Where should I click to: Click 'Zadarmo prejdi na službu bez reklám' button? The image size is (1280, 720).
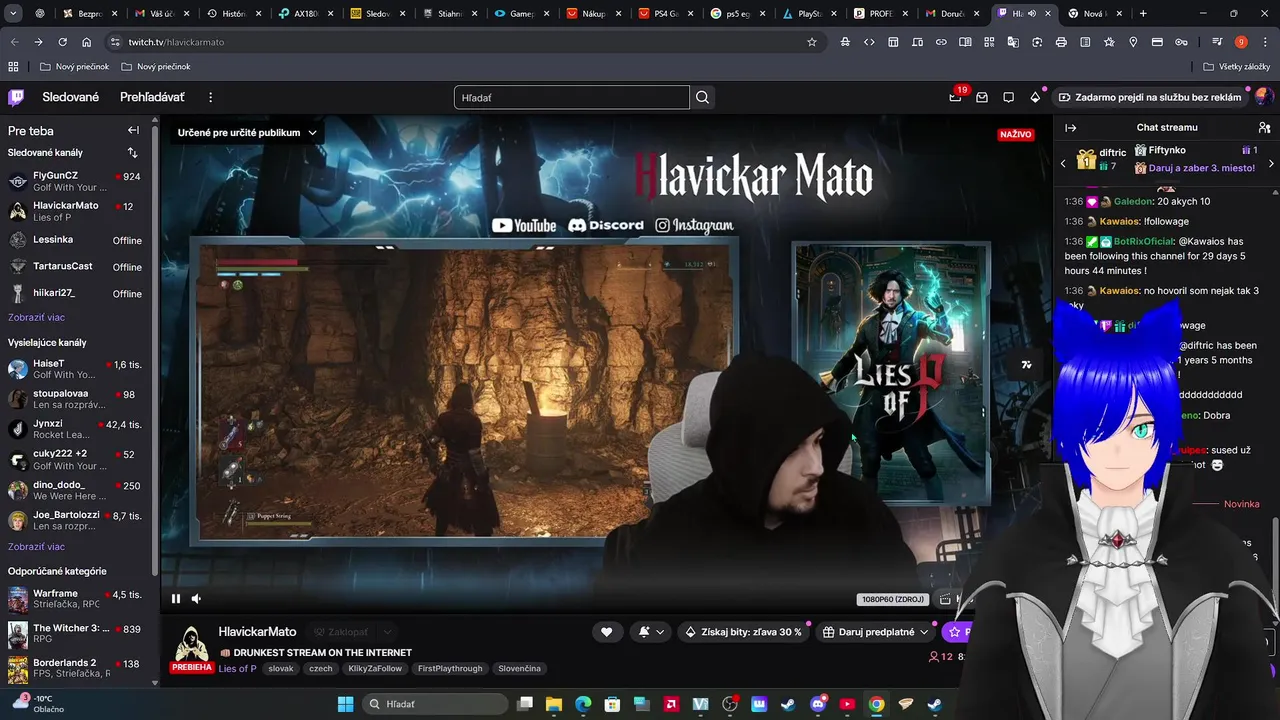point(1149,97)
